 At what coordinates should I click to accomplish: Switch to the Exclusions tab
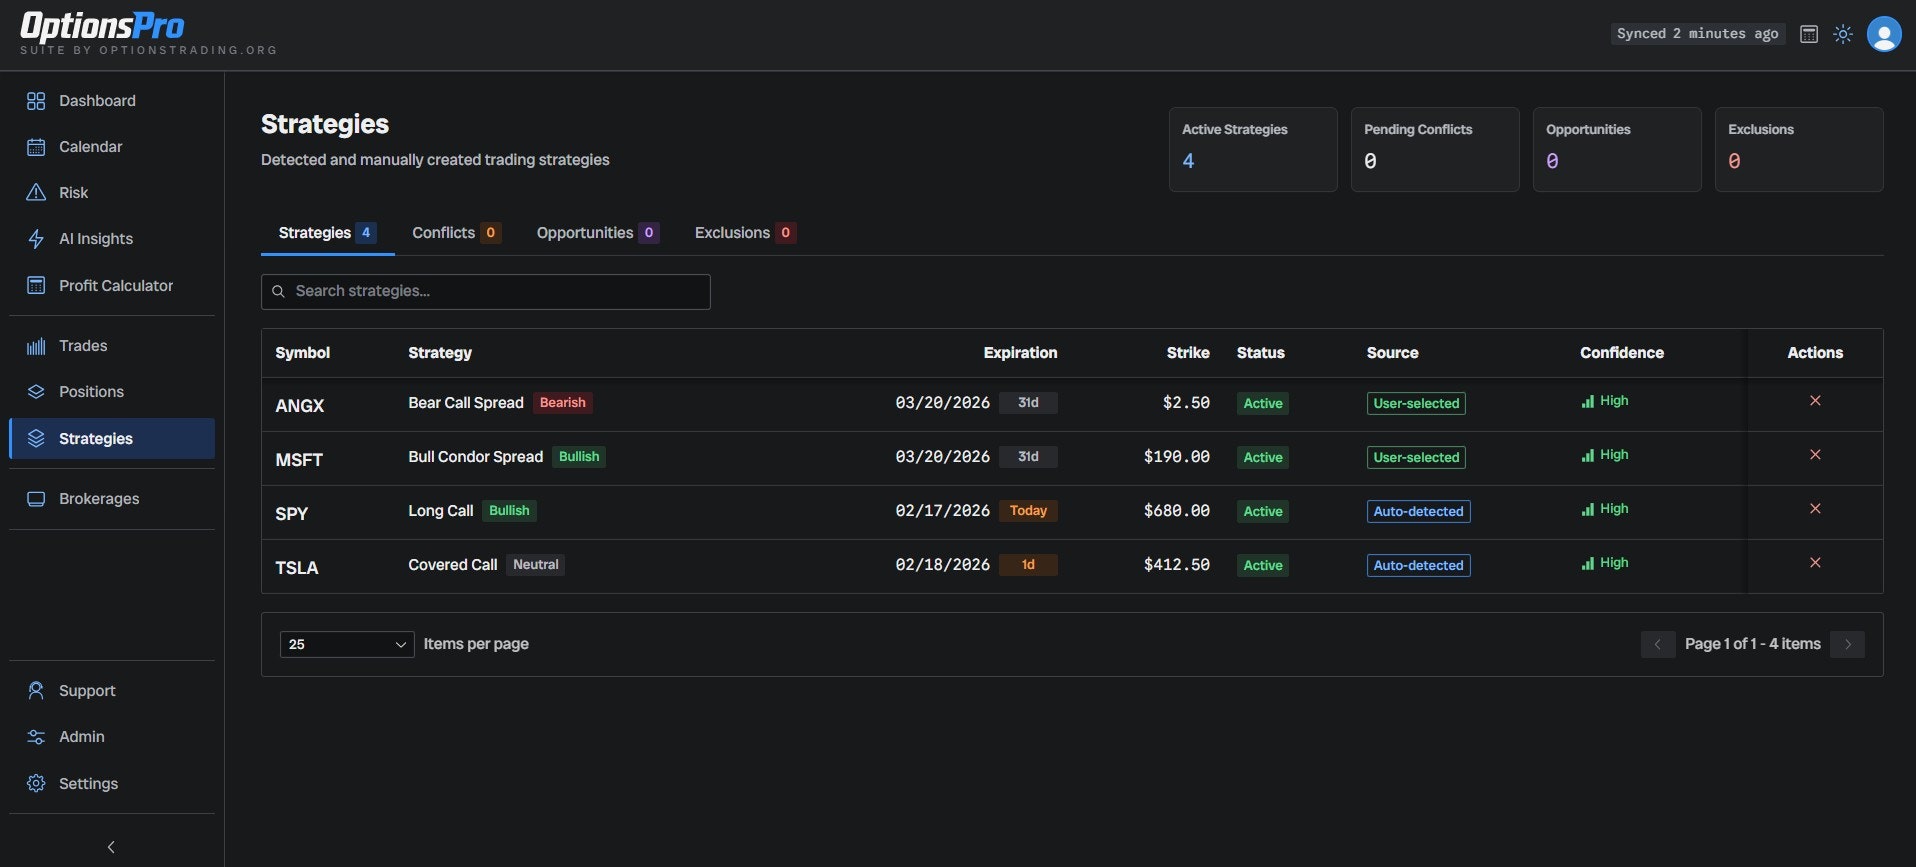(x=745, y=233)
